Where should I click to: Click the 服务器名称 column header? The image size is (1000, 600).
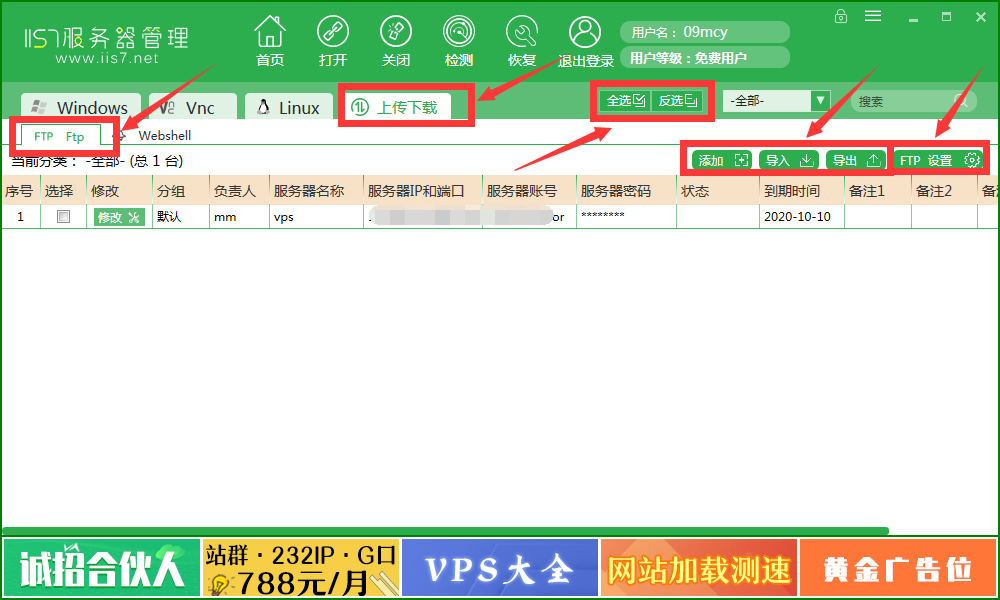click(316, 191)
